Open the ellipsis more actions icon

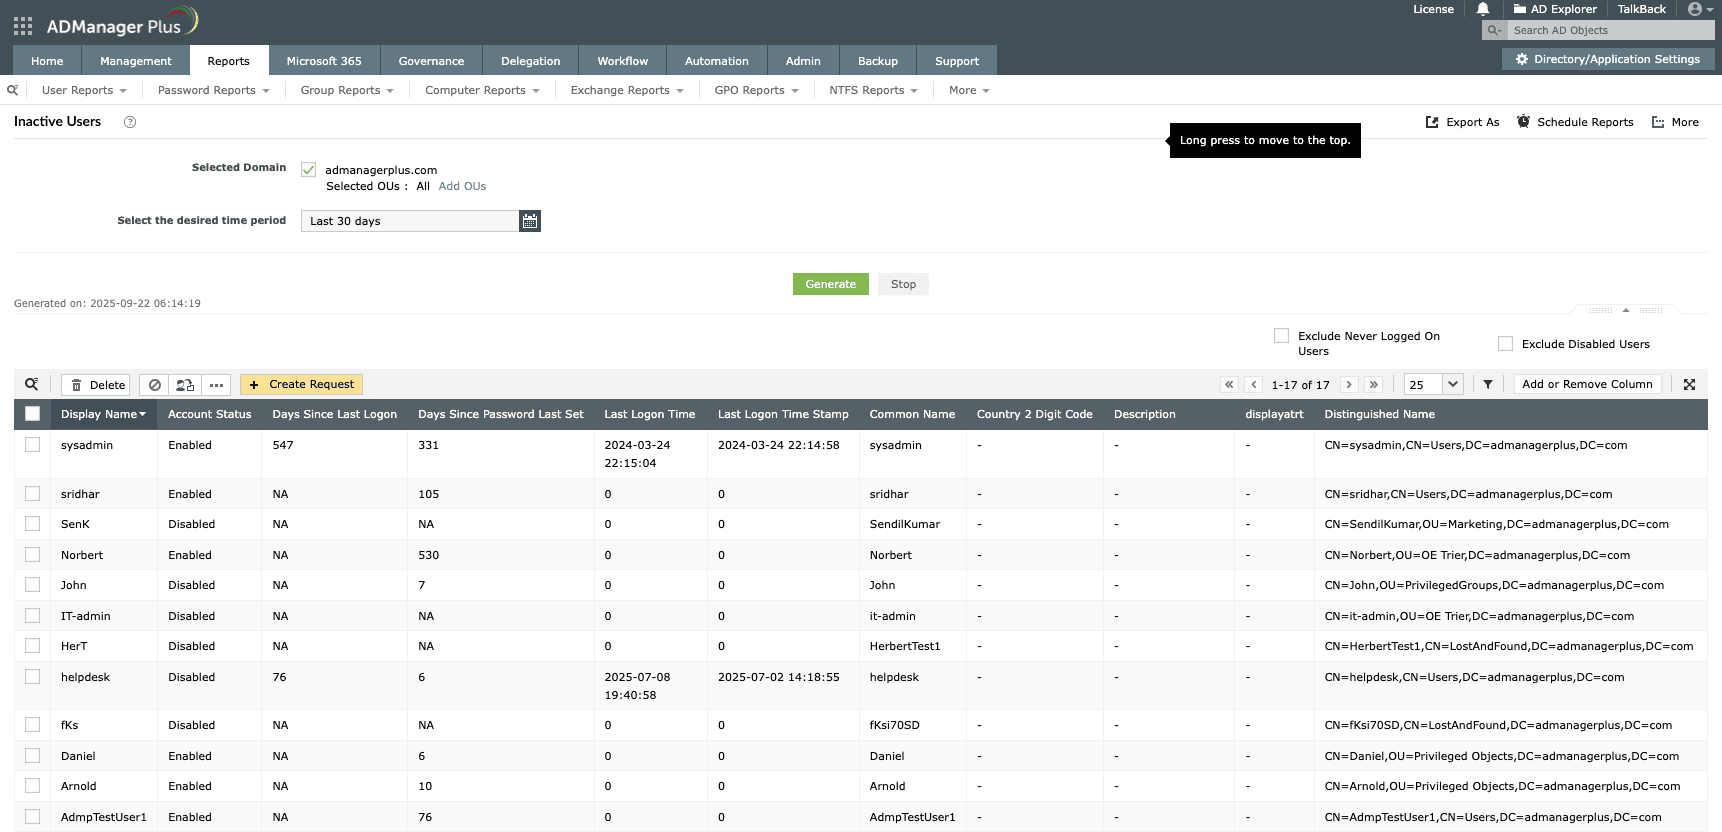coord(216,385)
